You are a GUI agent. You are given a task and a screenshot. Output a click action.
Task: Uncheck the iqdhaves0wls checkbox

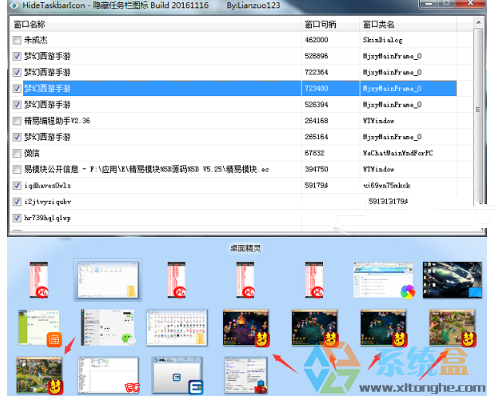point(17,186)
